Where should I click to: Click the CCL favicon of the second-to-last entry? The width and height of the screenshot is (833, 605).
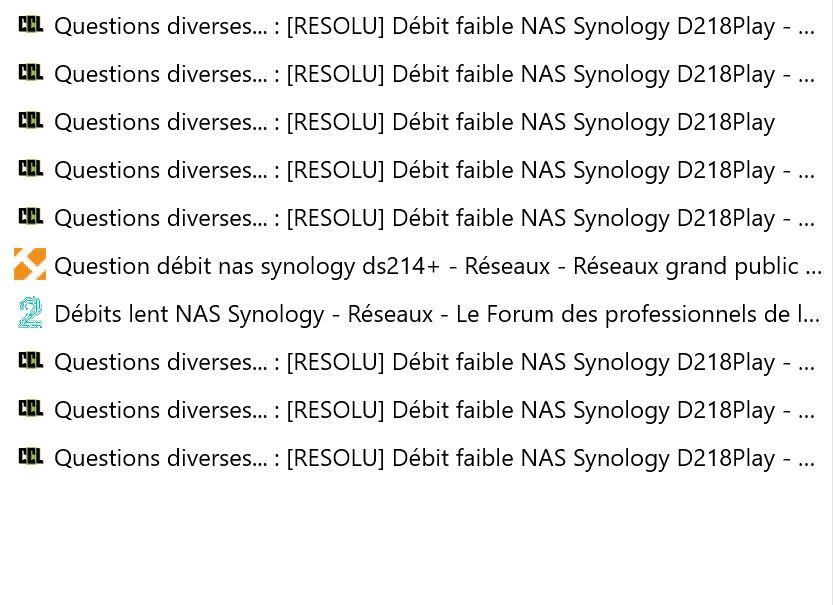click(30, 408)
